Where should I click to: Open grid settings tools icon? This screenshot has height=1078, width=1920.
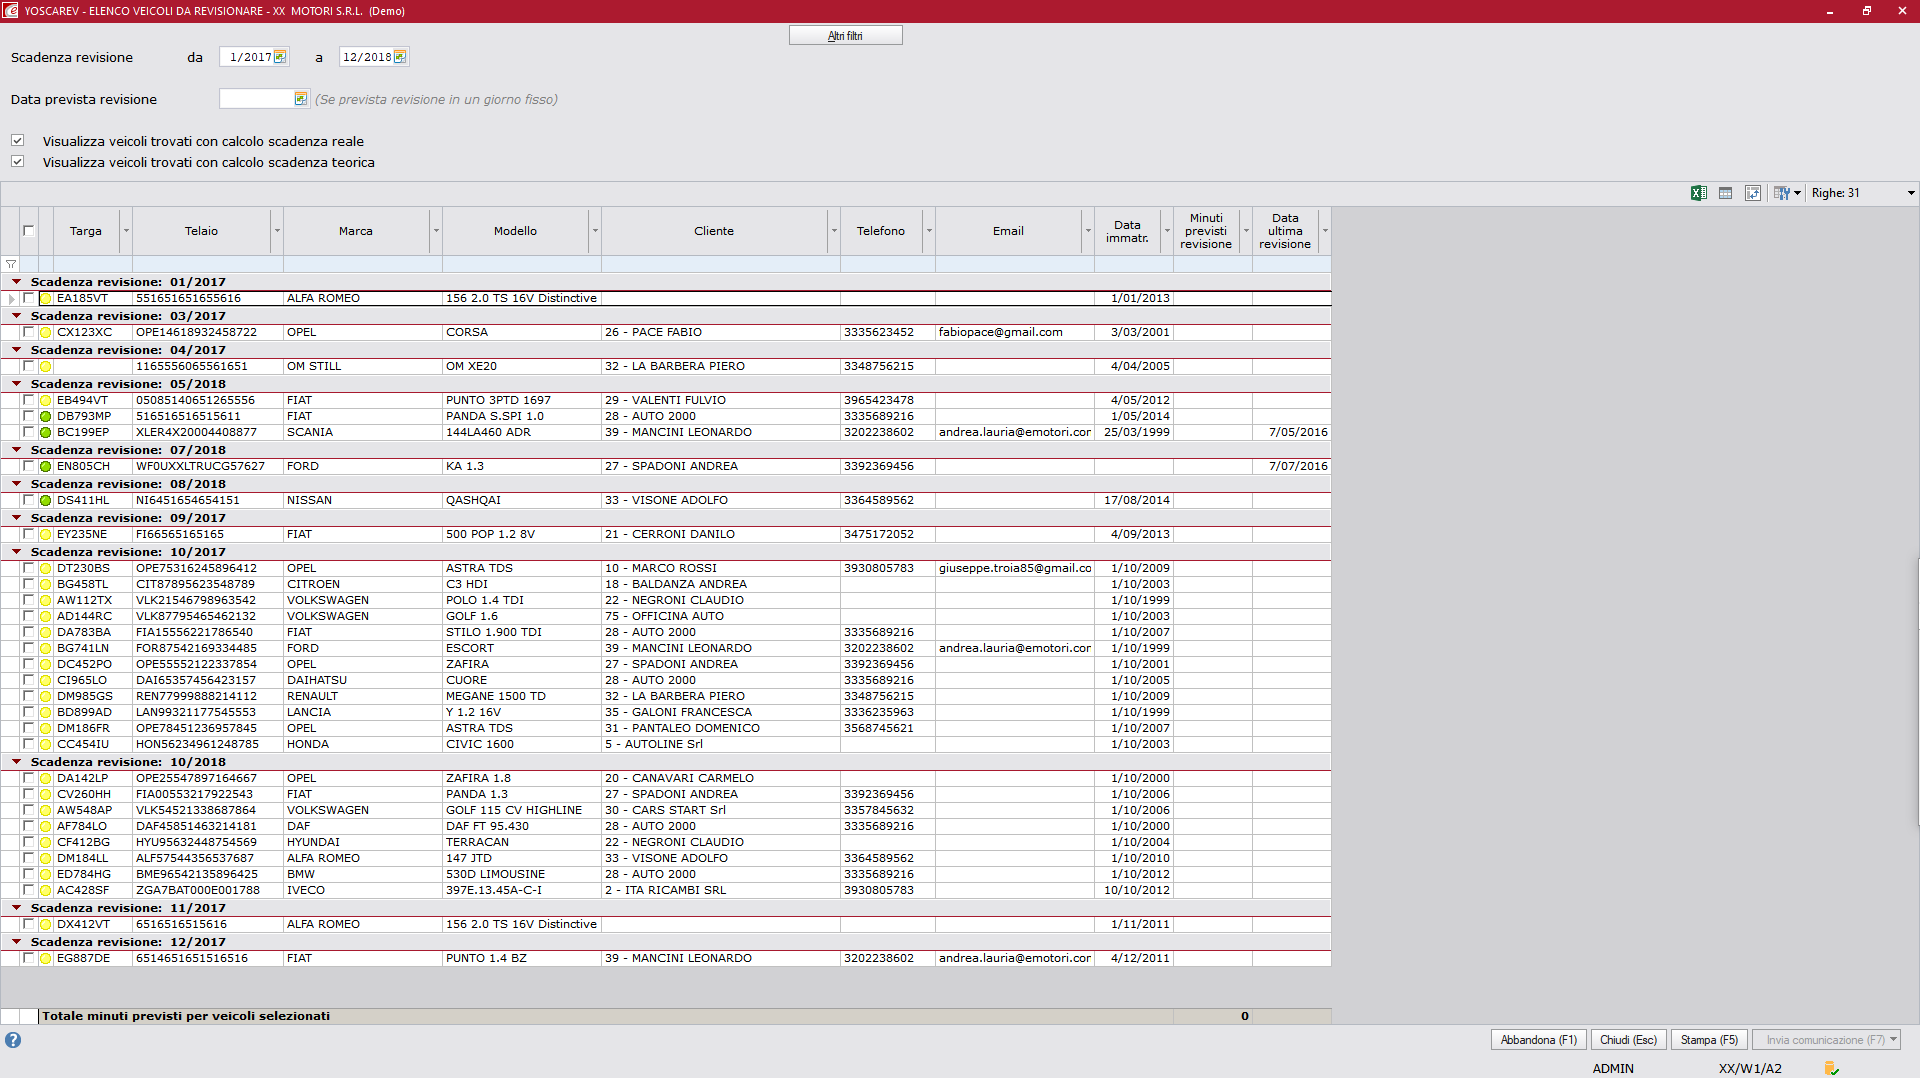[1782, 193]
